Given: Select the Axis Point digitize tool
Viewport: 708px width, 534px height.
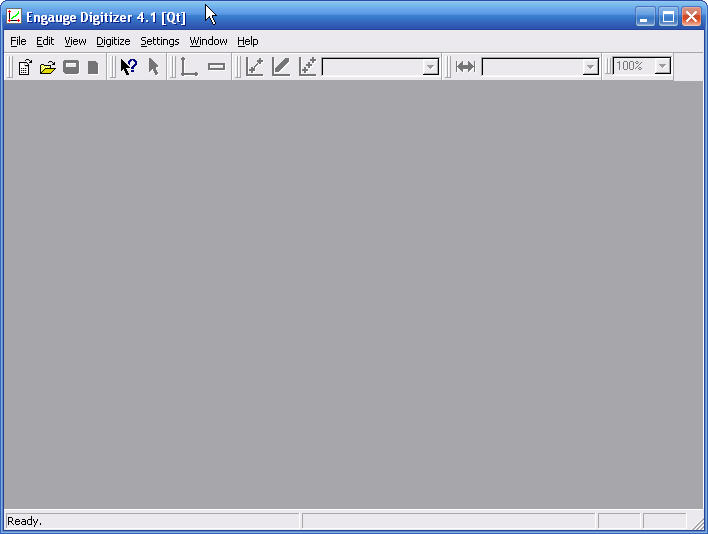Looking at the screenshot, I should 189,67.
